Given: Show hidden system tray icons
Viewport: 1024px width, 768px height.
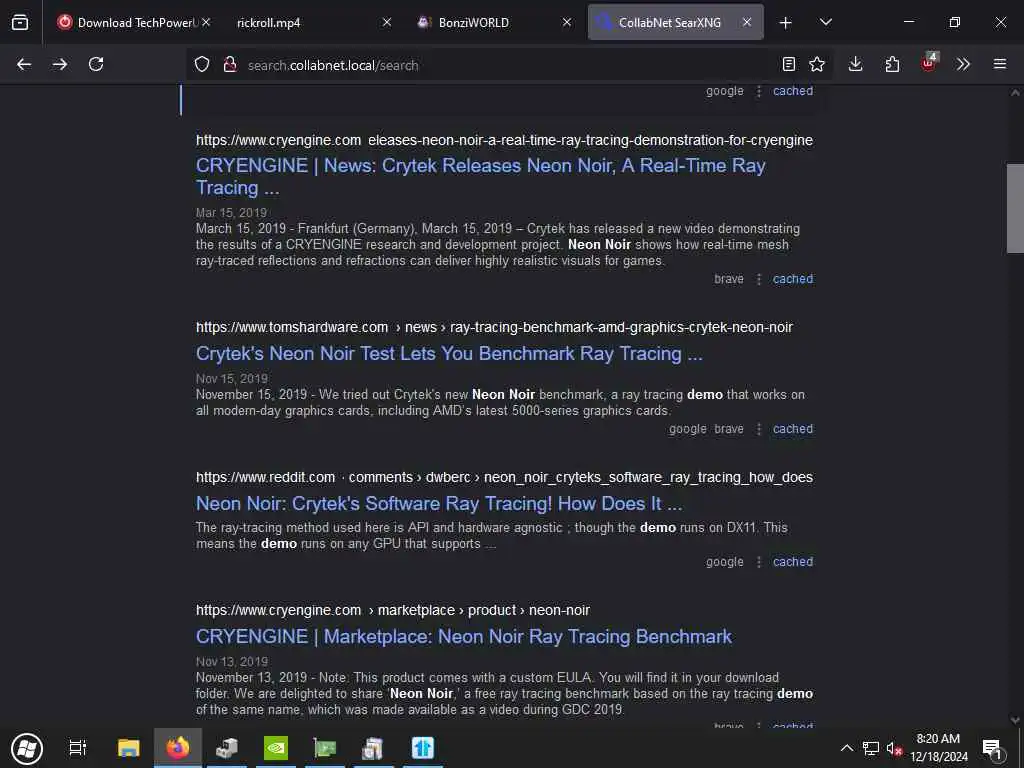Looking at the screenshot, I should coord(846,748).
